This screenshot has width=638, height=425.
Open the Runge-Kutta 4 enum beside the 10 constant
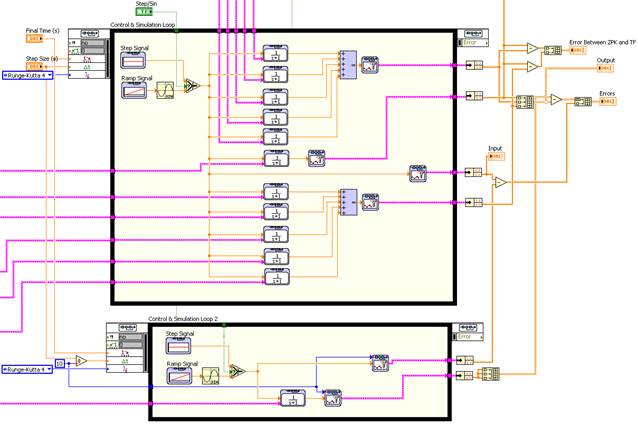coord(28,369)
